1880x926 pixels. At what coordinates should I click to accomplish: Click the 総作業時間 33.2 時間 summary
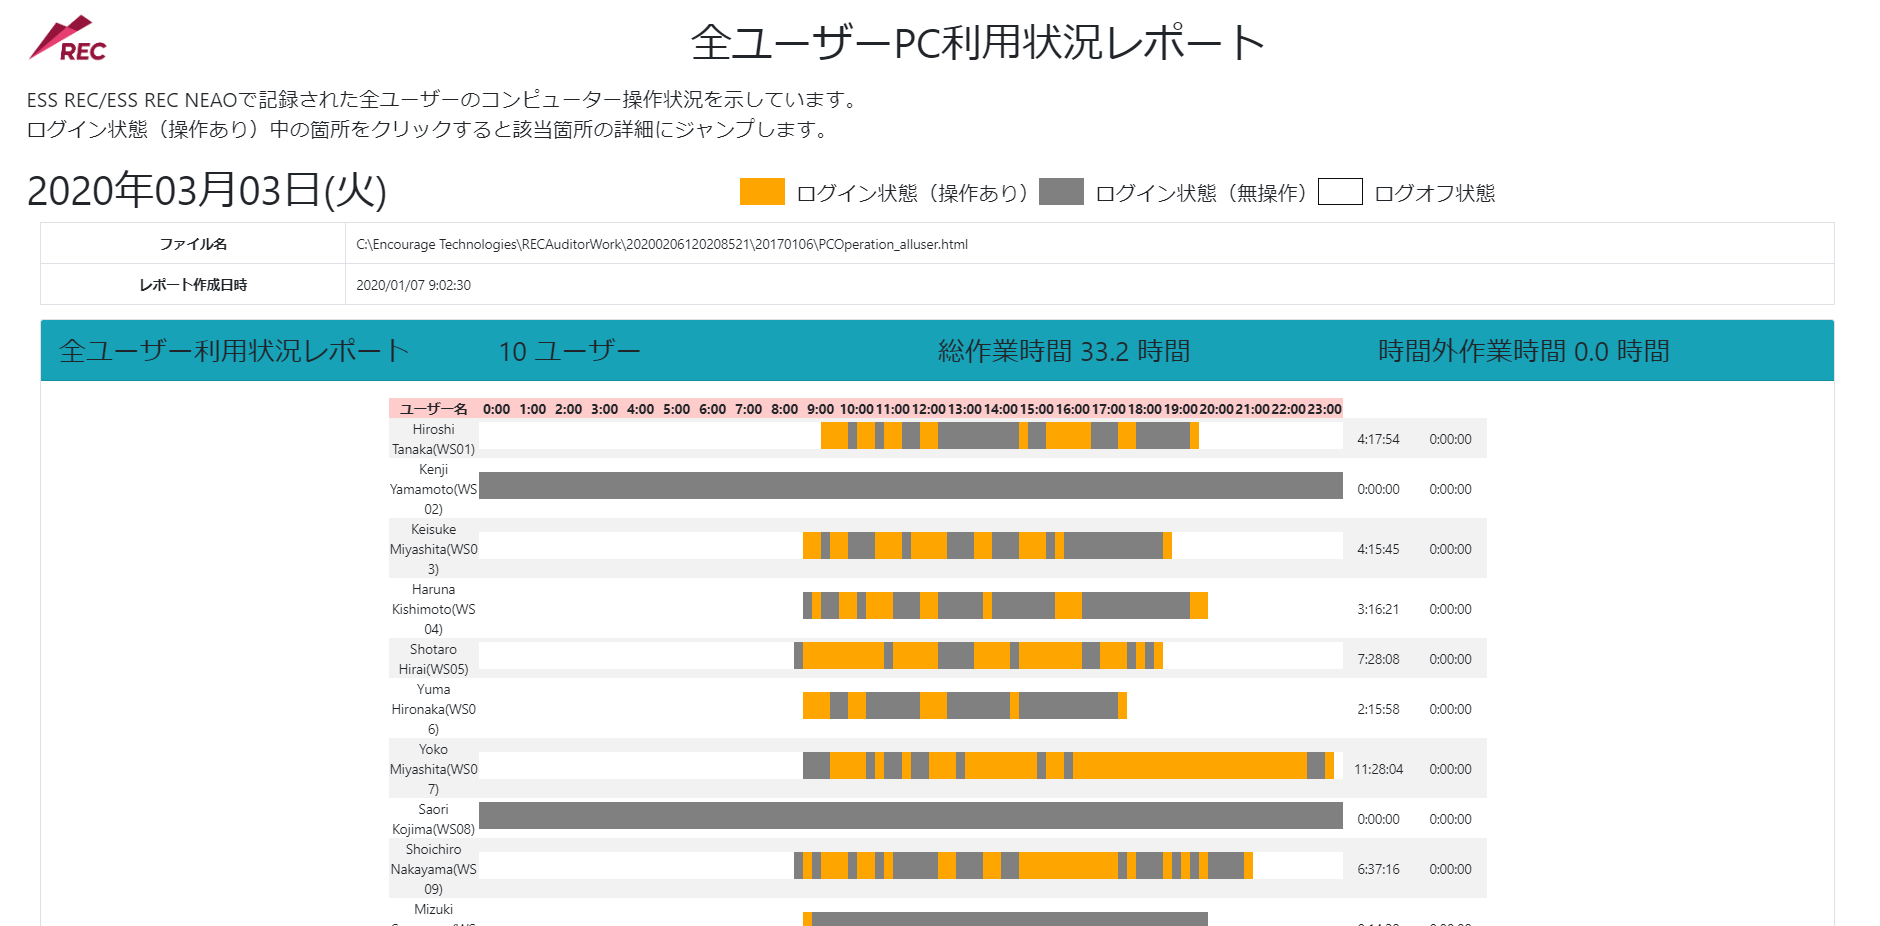1064,351
